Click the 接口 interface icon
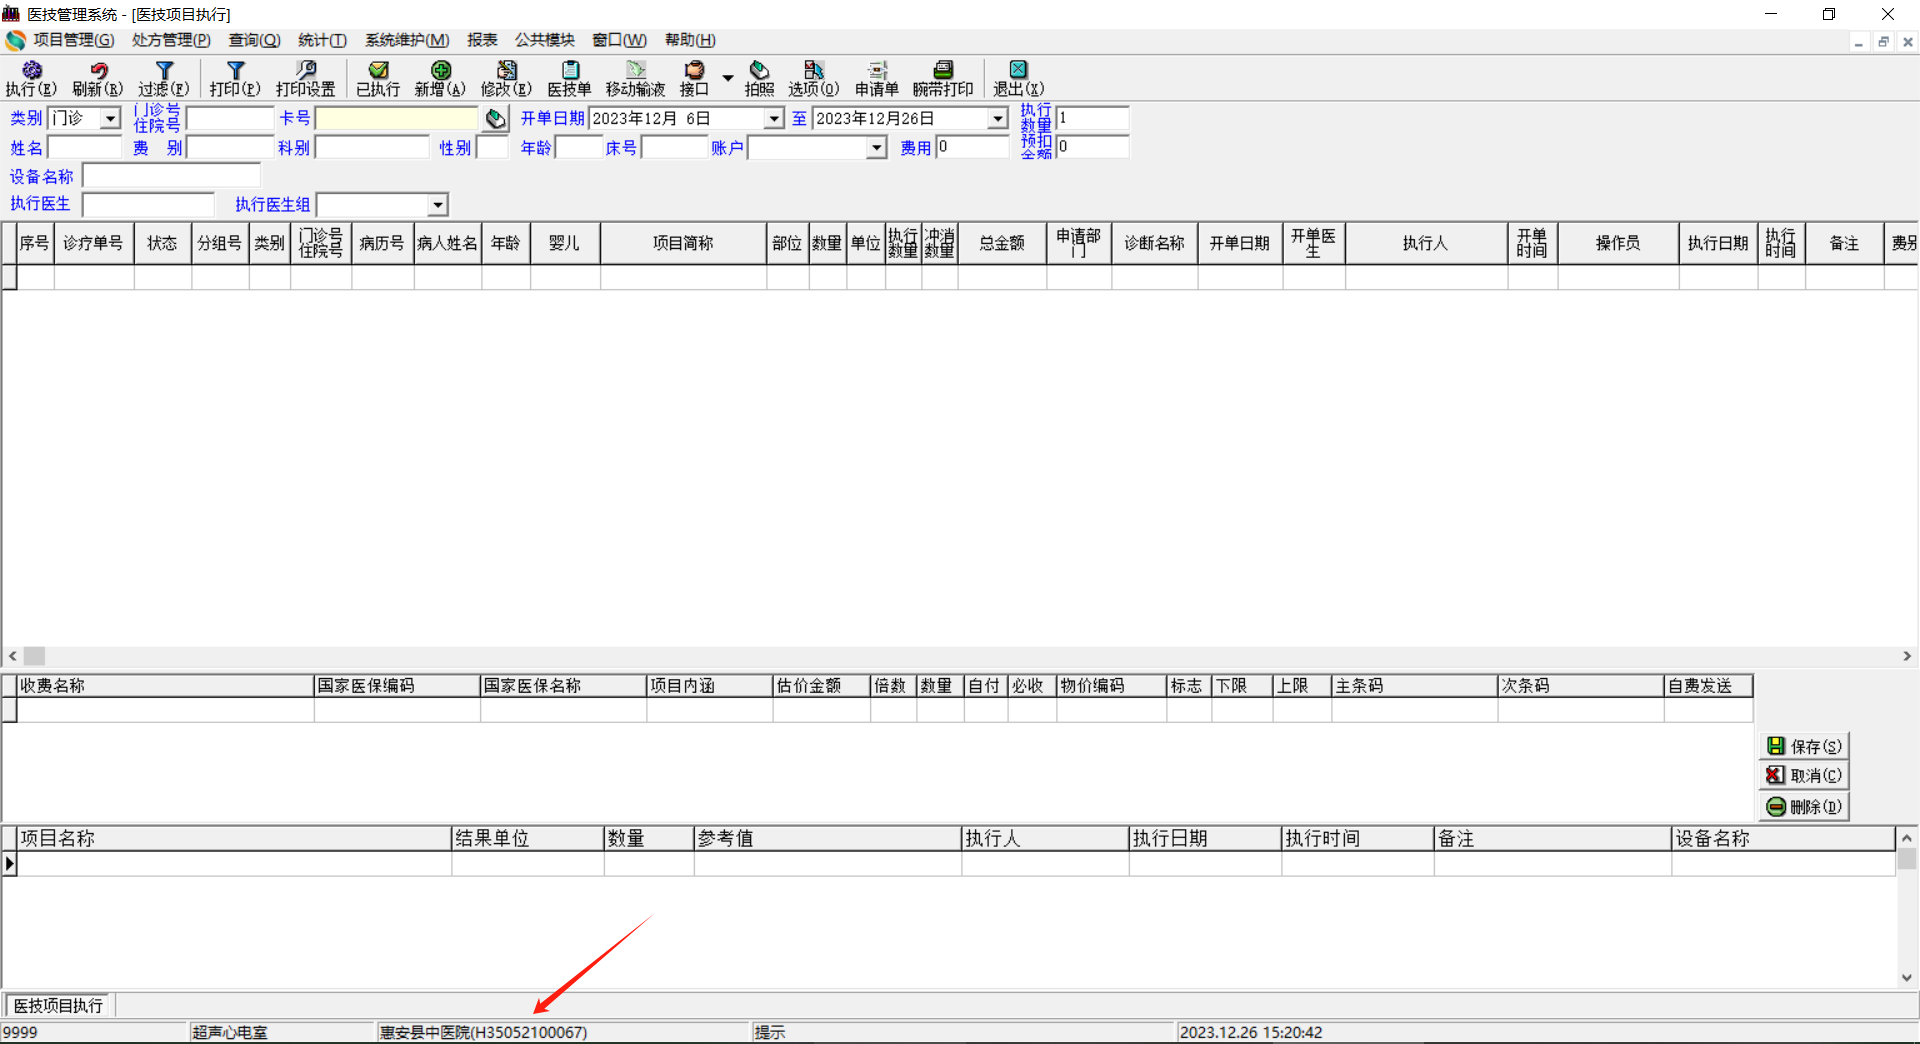This screenshot has height=1044, width=1920. coord(694,78)
